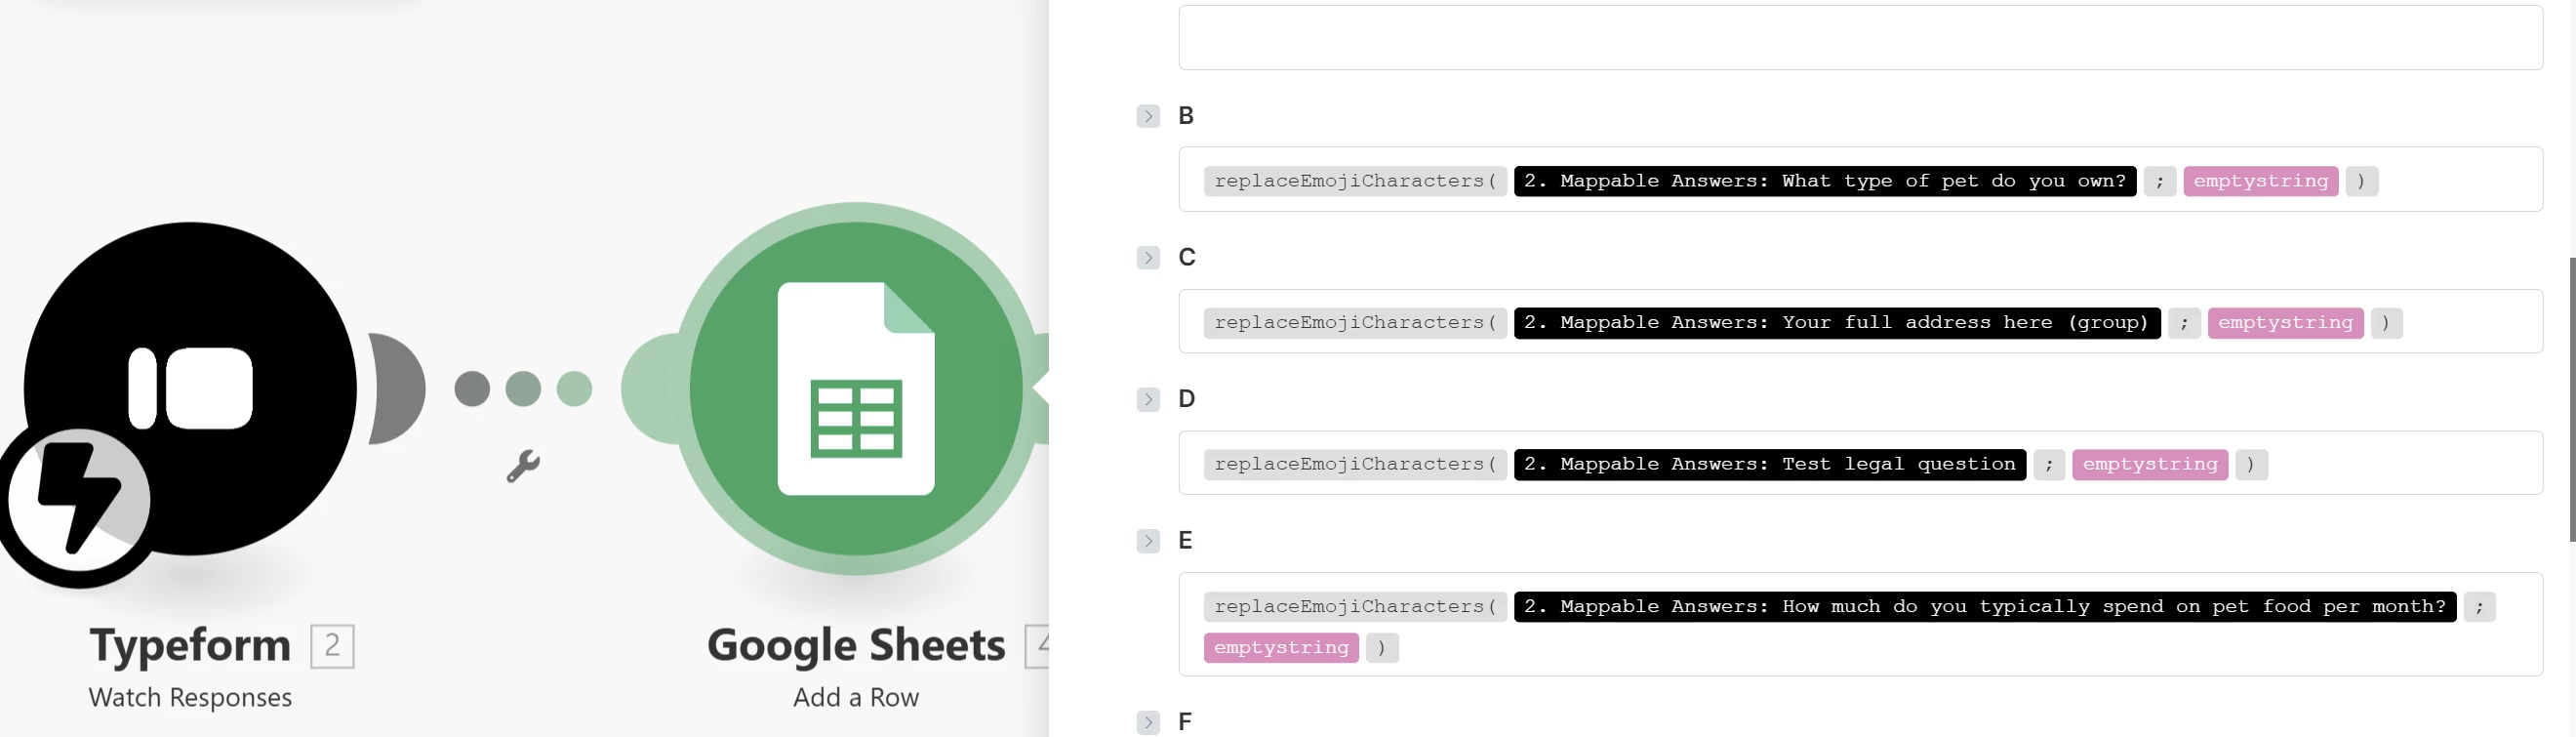Select replaceEmojiCharacters( pill in field B
The width and height of the screenshot is (2576, 737).
click(x=1355, y=181)
